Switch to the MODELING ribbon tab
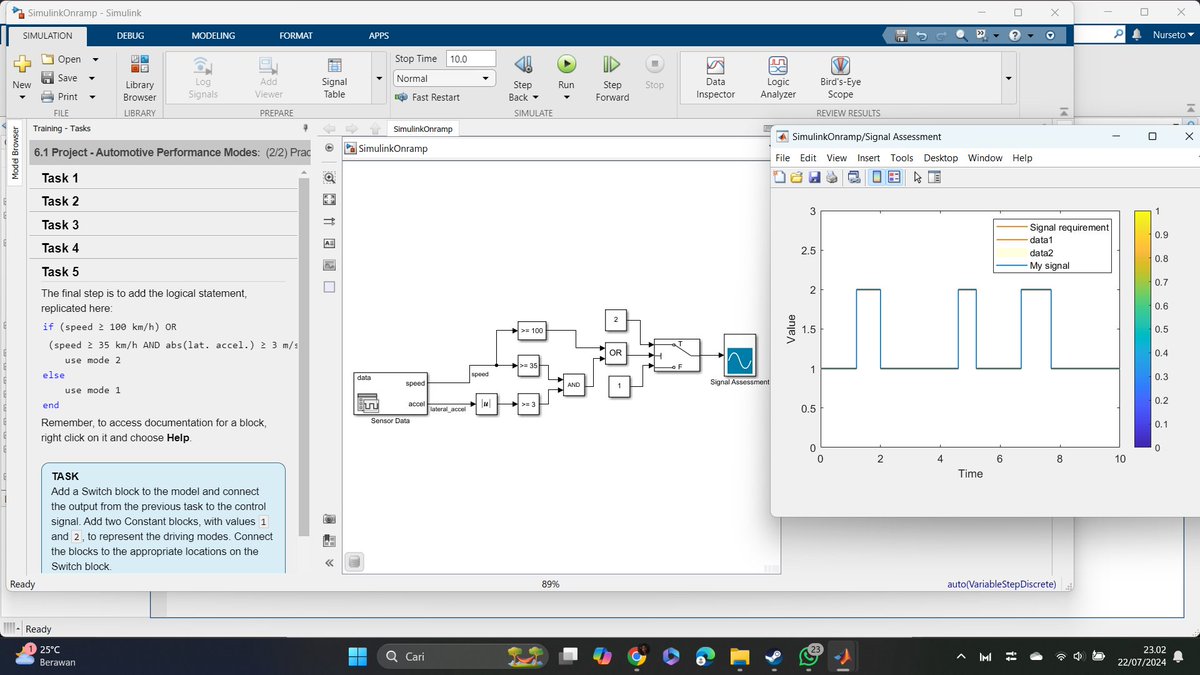 pos(213,35)
